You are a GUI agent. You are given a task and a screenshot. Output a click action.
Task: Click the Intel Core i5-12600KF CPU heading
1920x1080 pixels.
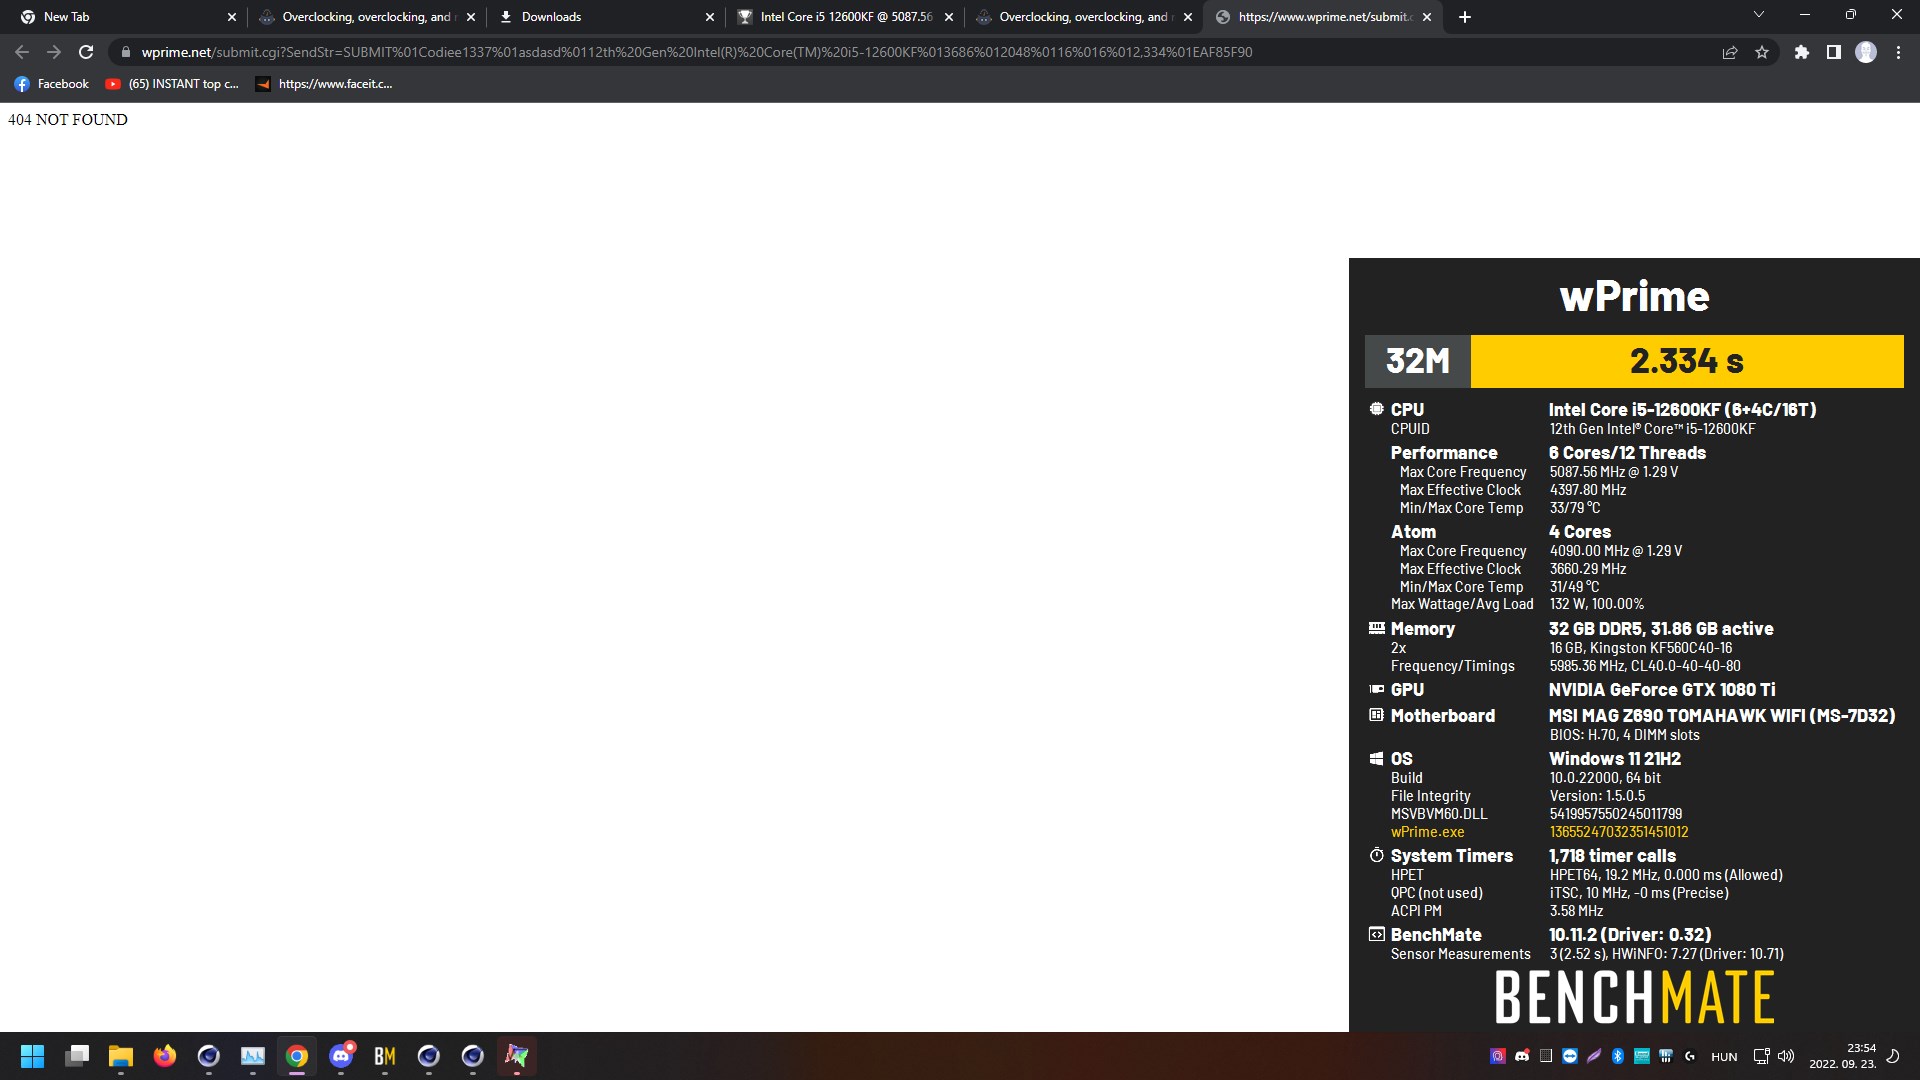pos(1682,410)
